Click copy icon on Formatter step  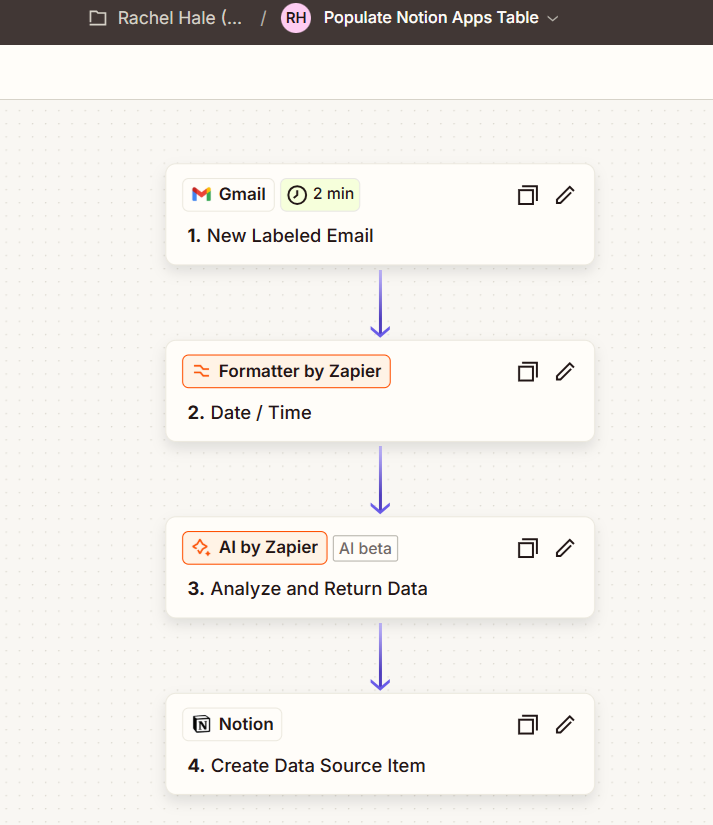[527, 372]
